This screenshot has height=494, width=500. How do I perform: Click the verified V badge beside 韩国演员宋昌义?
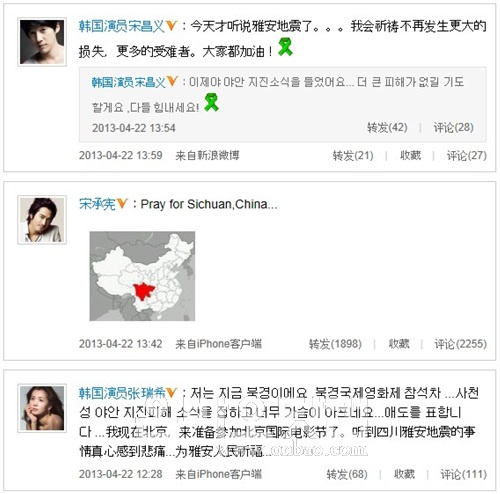[171, 25]
